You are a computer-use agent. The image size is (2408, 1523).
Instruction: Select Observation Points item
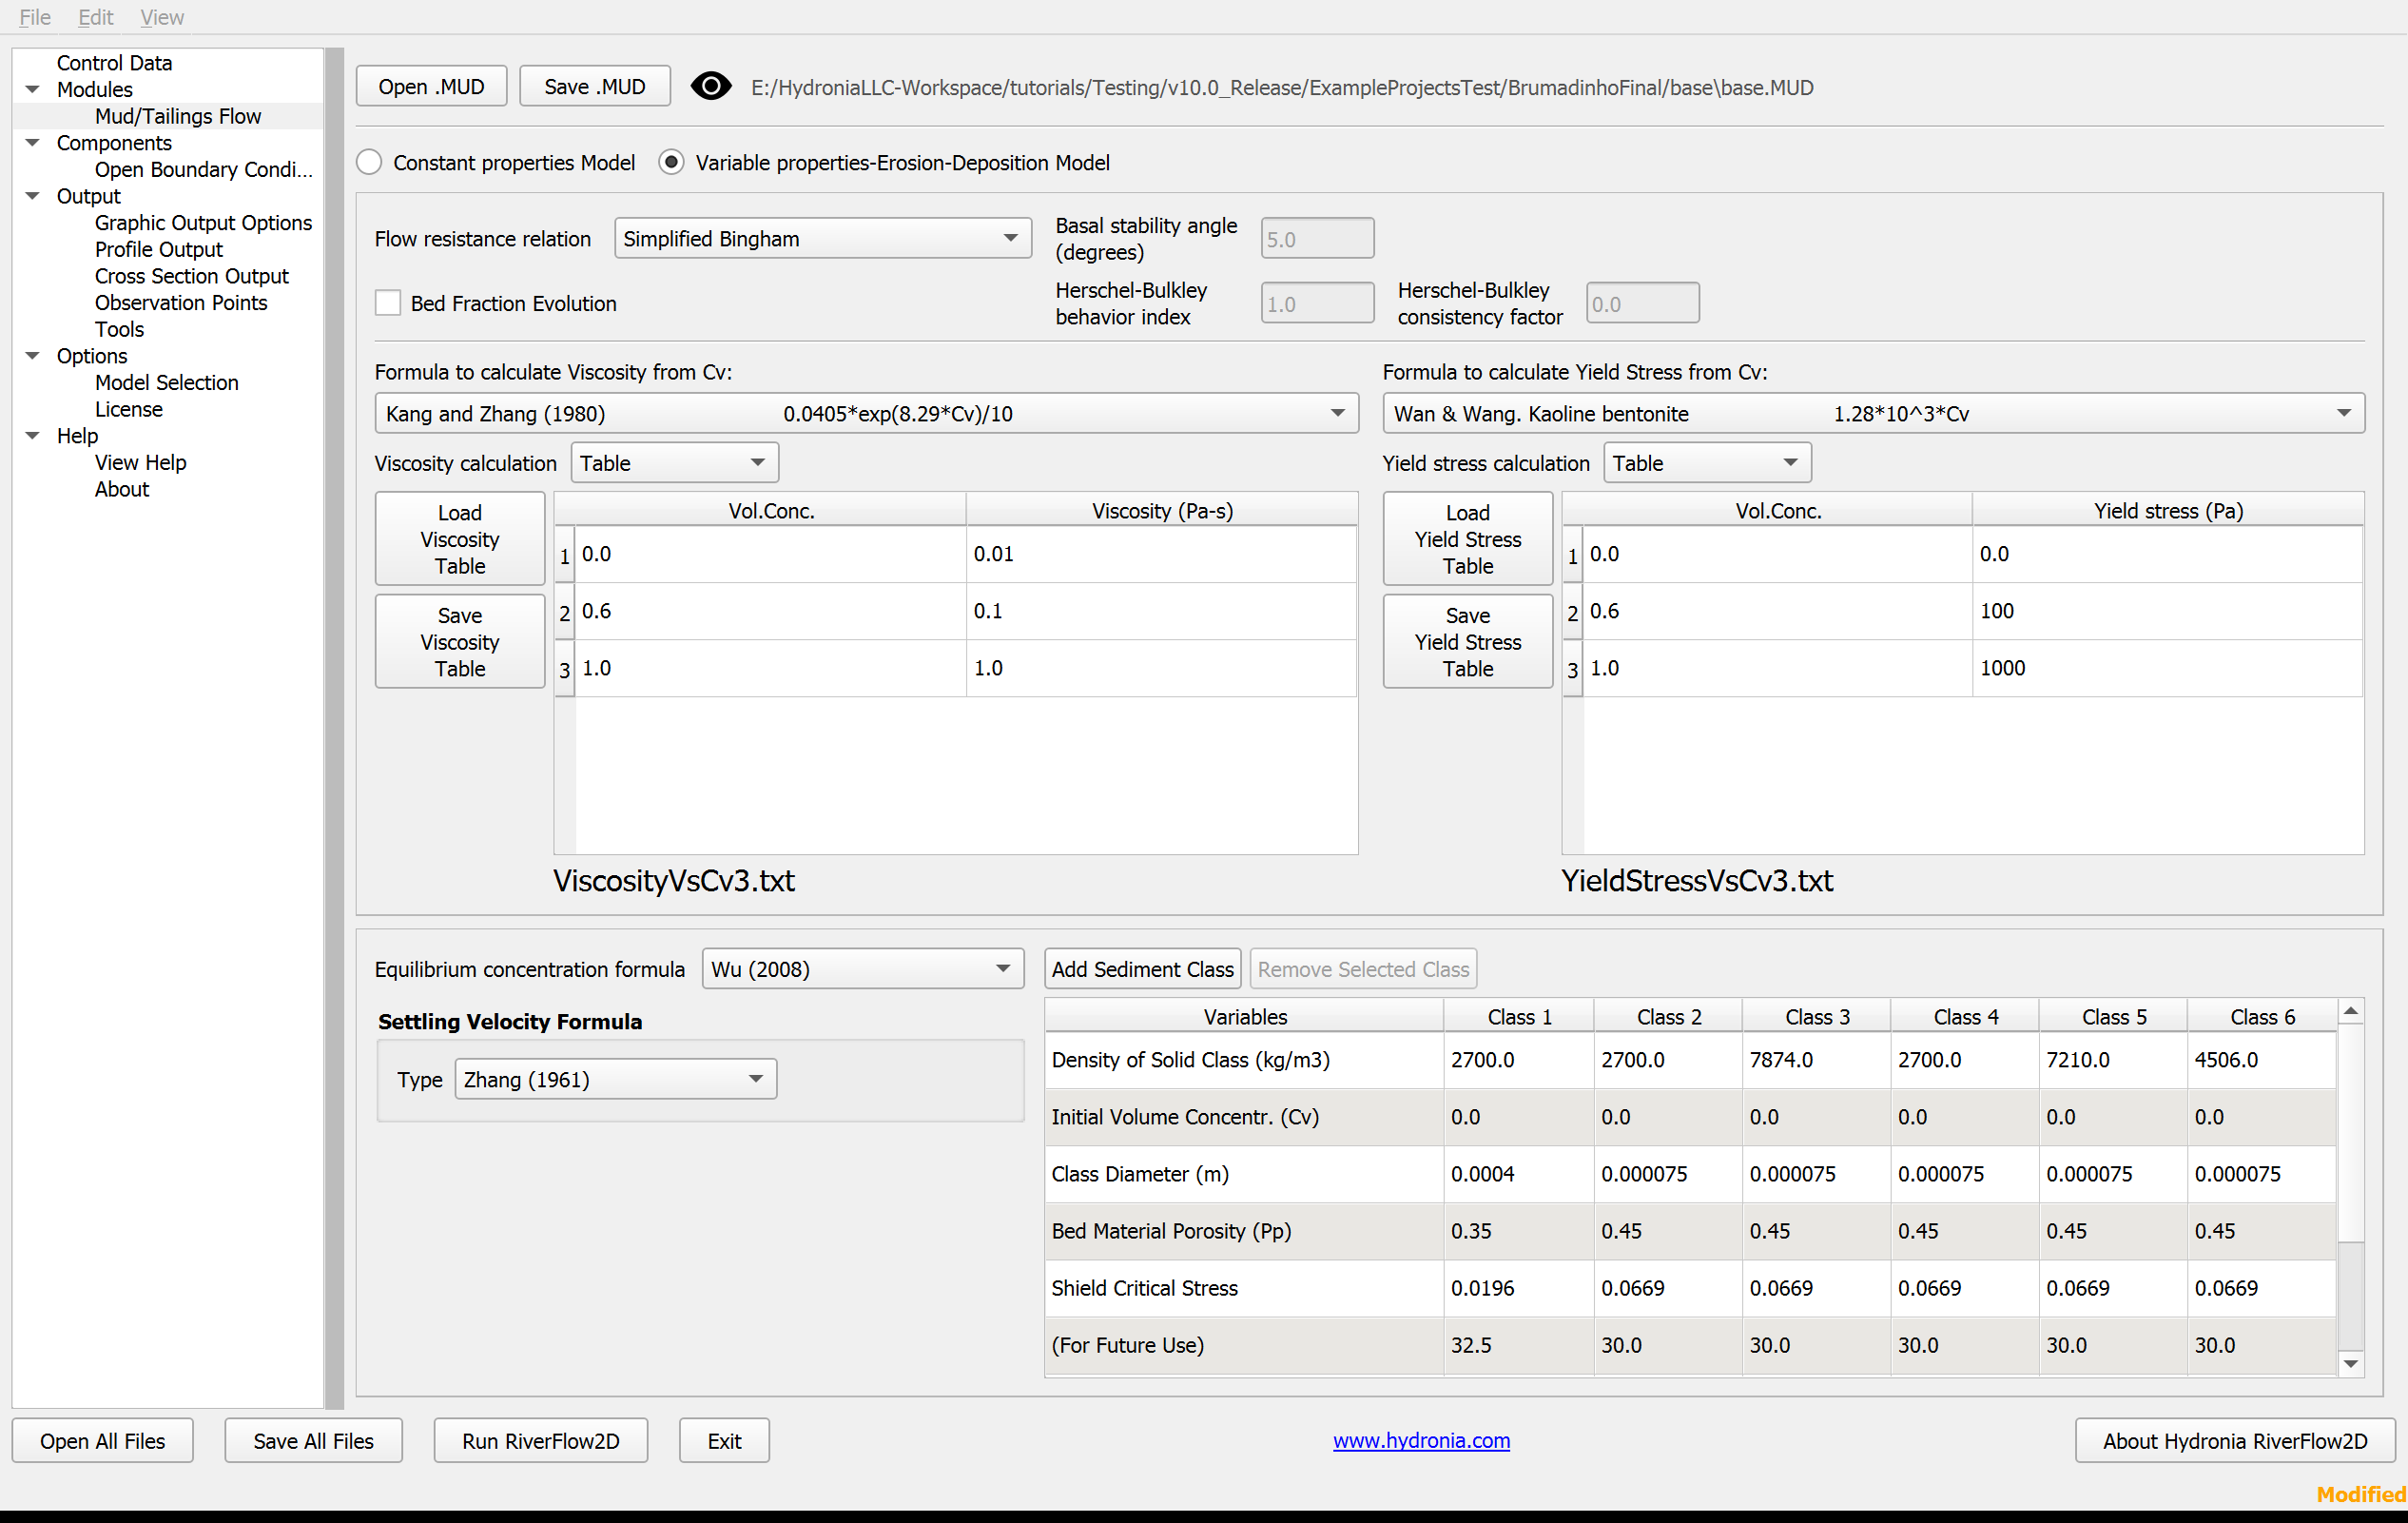(181, 303)
